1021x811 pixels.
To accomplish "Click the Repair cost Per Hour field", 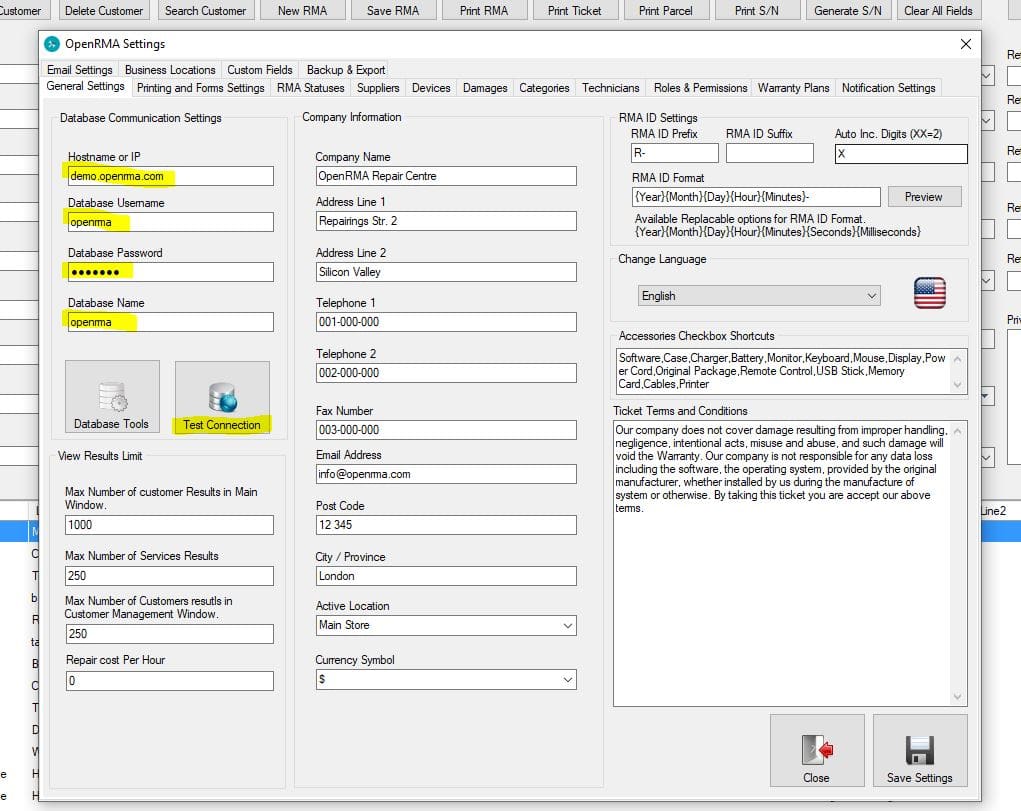I will [x=169, y=681].
